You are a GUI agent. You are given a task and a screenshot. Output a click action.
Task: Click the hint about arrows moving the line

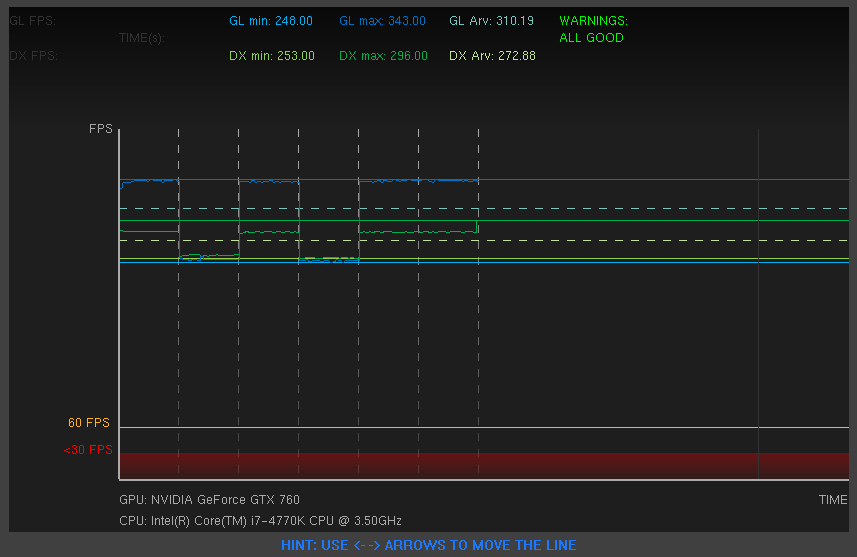pyautogui.click(x=428, y=545)
